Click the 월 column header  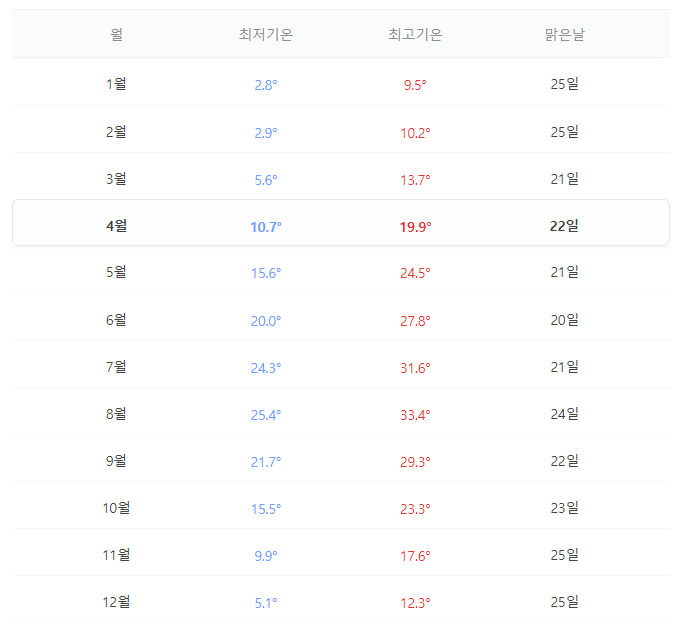click(x=116, y=35)
